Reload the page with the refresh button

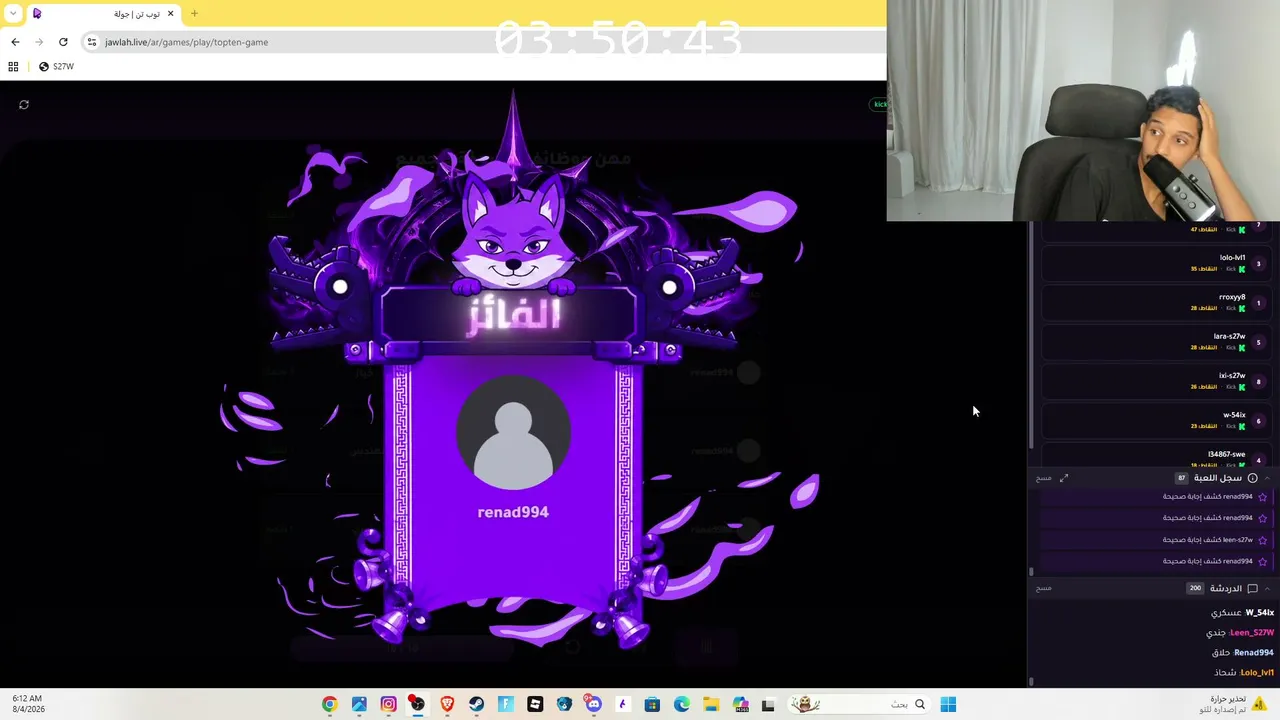[x=63, y=42]
